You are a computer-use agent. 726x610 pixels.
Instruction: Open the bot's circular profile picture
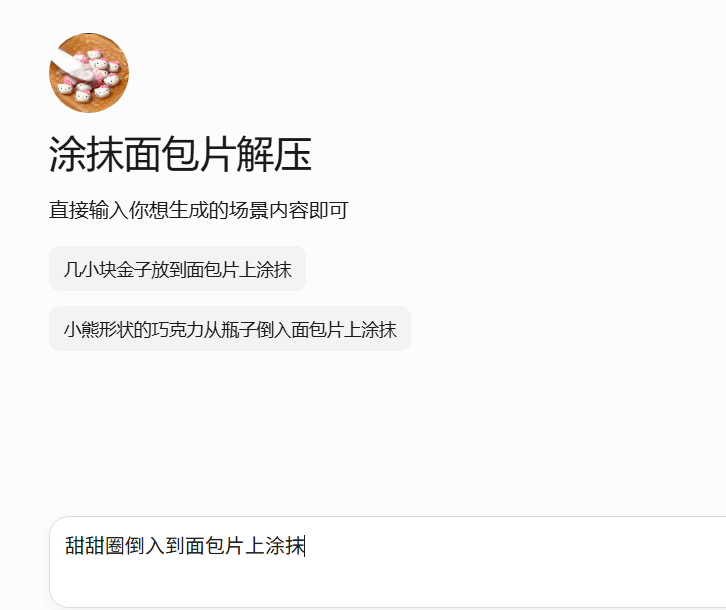89,73
